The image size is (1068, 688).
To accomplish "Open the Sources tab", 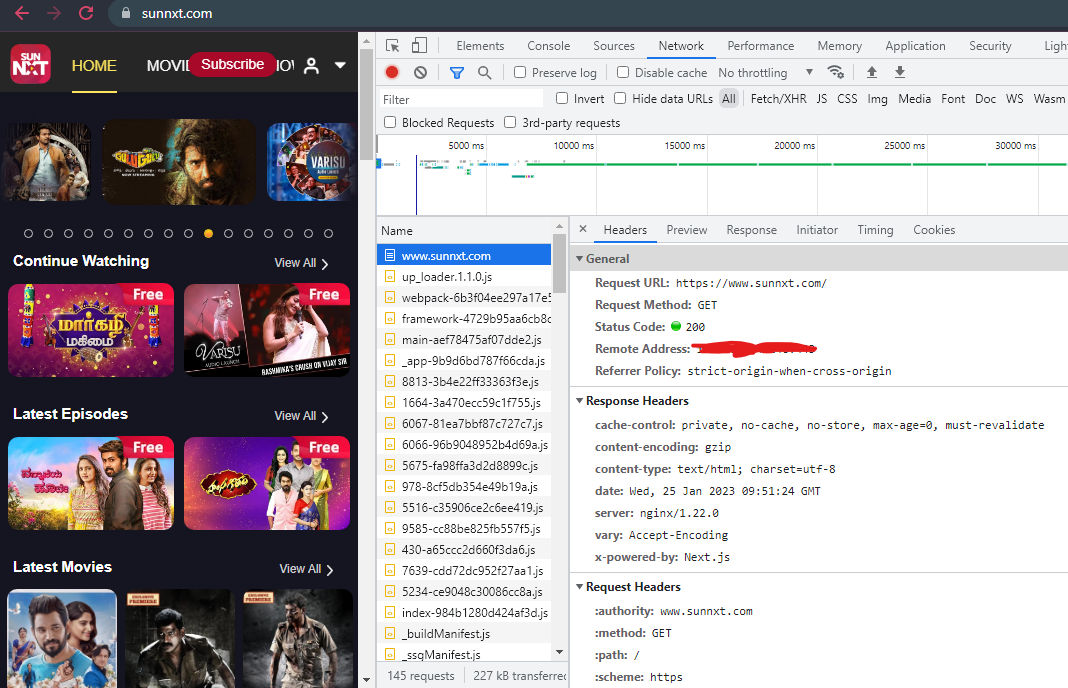I will (x=614, y=46).
